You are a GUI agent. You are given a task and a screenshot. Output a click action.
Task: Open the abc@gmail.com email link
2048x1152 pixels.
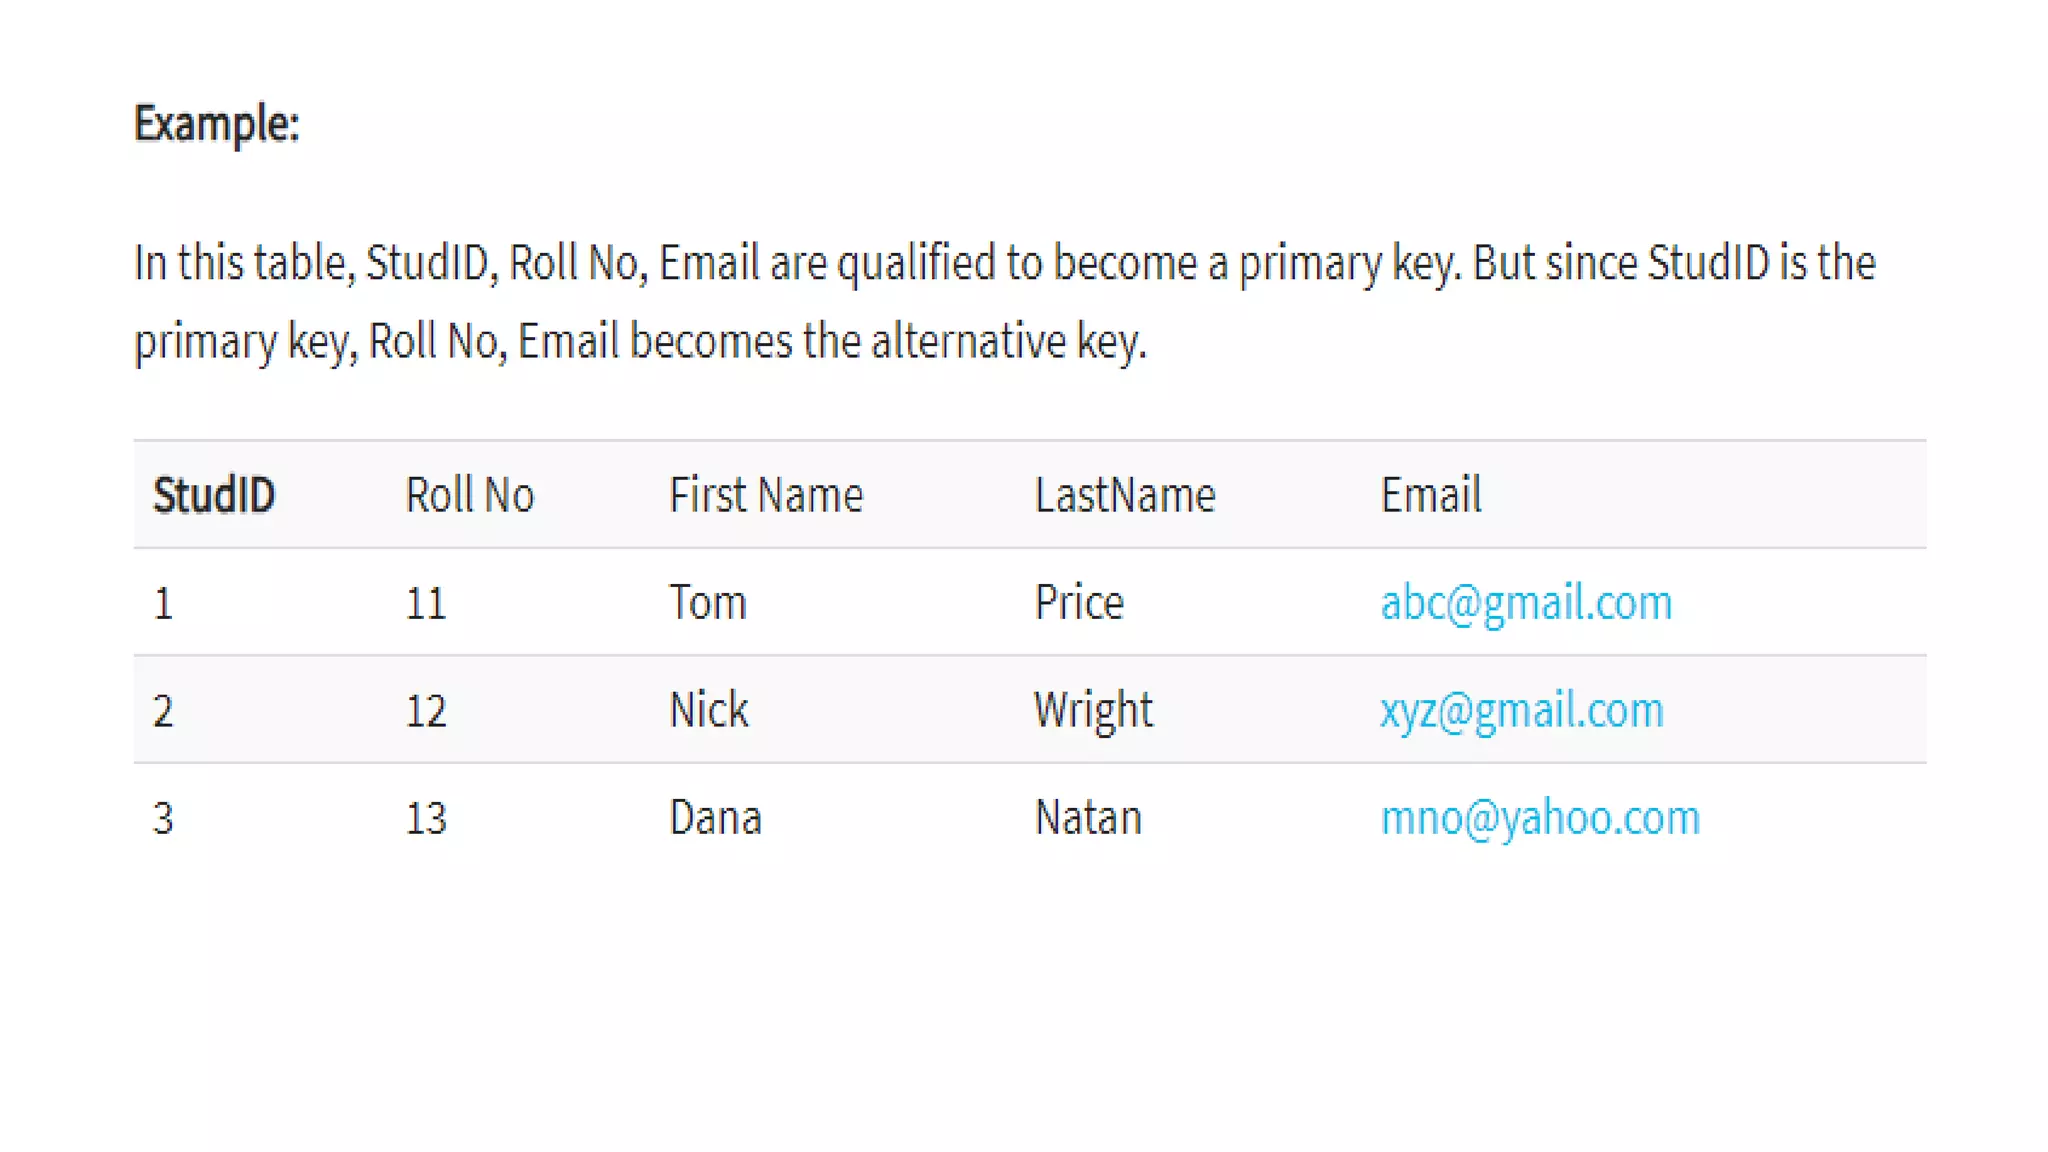(x=1526, y=603)
